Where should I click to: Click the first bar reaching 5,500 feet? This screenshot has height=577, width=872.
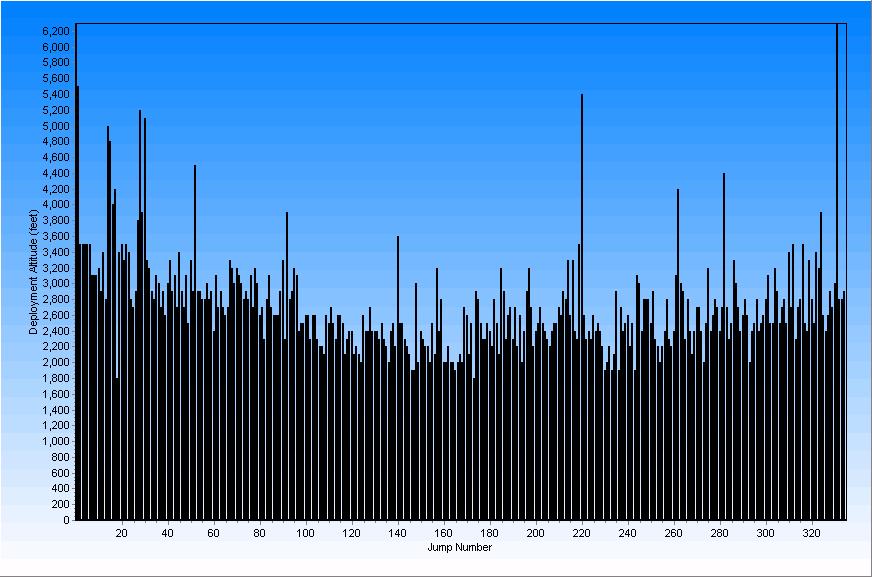(x=77, y=303)
